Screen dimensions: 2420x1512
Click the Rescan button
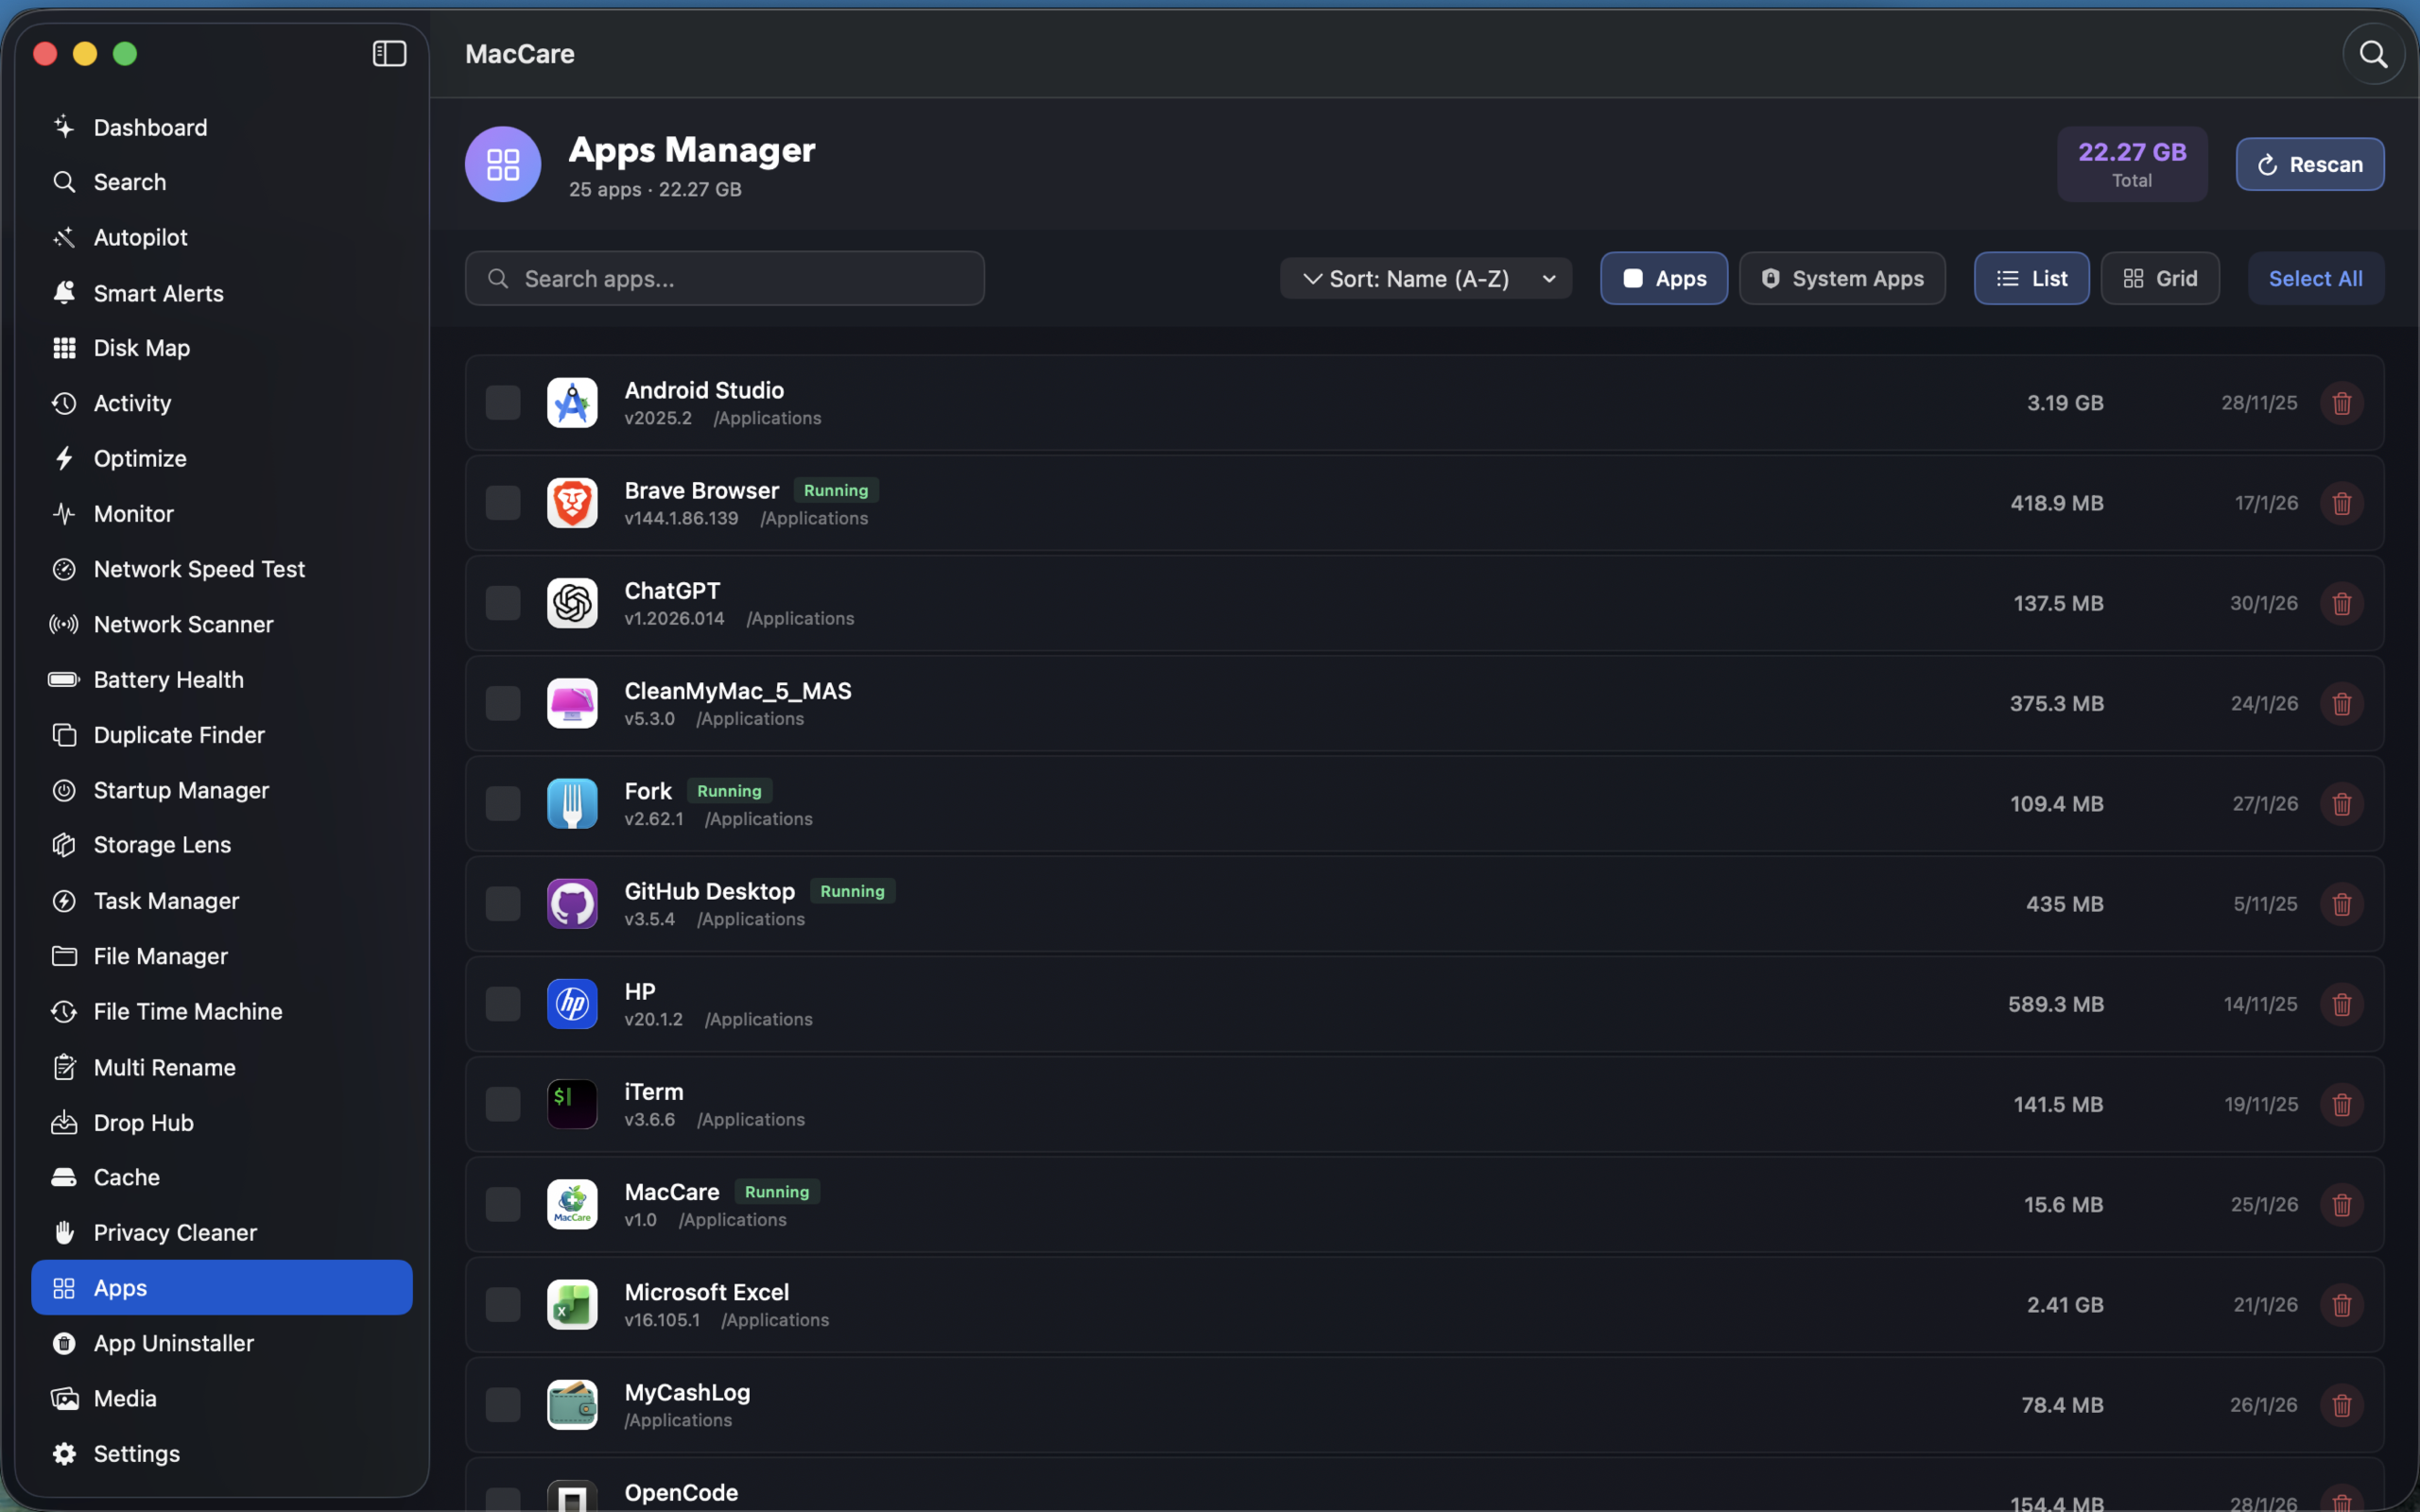tap(2310, 164)
